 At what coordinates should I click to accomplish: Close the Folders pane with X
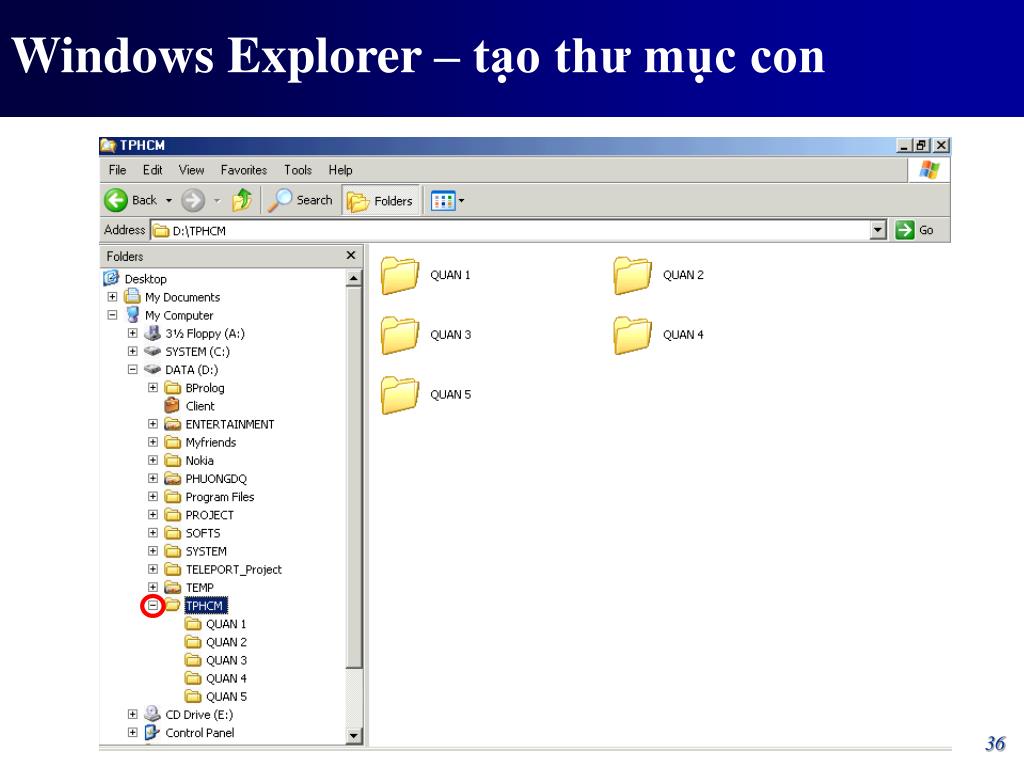tap(351, 255)
